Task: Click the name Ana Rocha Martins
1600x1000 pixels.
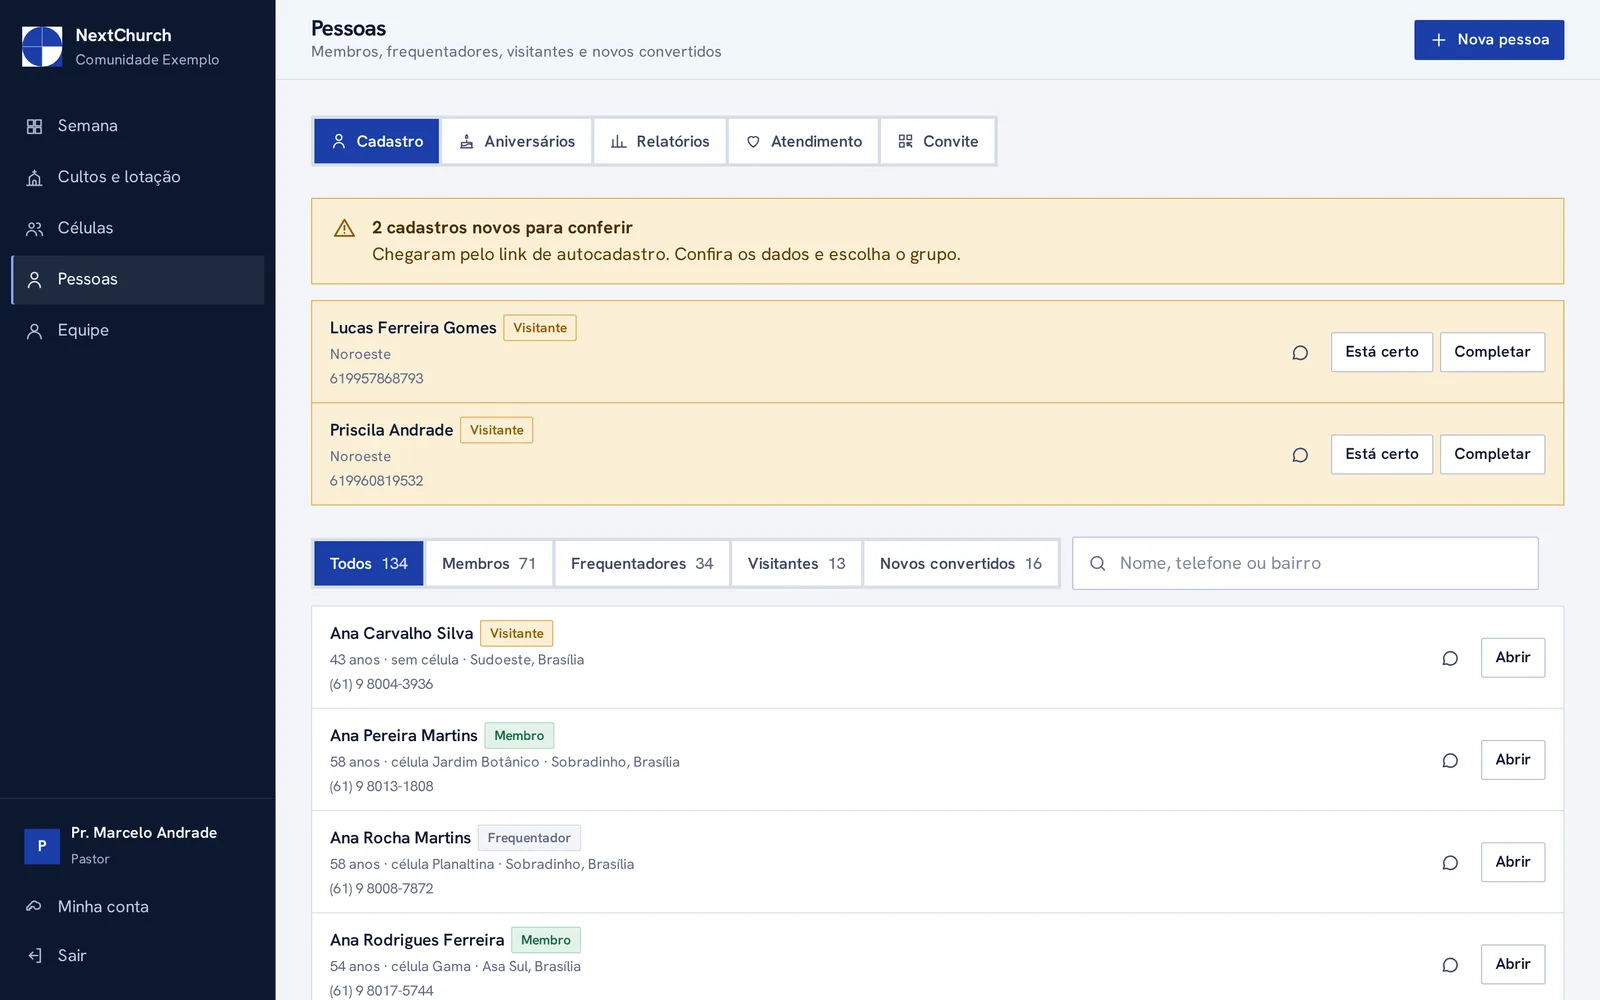Action: tap(400, 837)
